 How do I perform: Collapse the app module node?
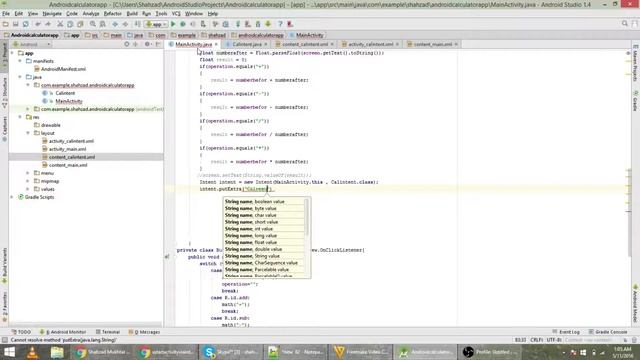pos(12,53)
